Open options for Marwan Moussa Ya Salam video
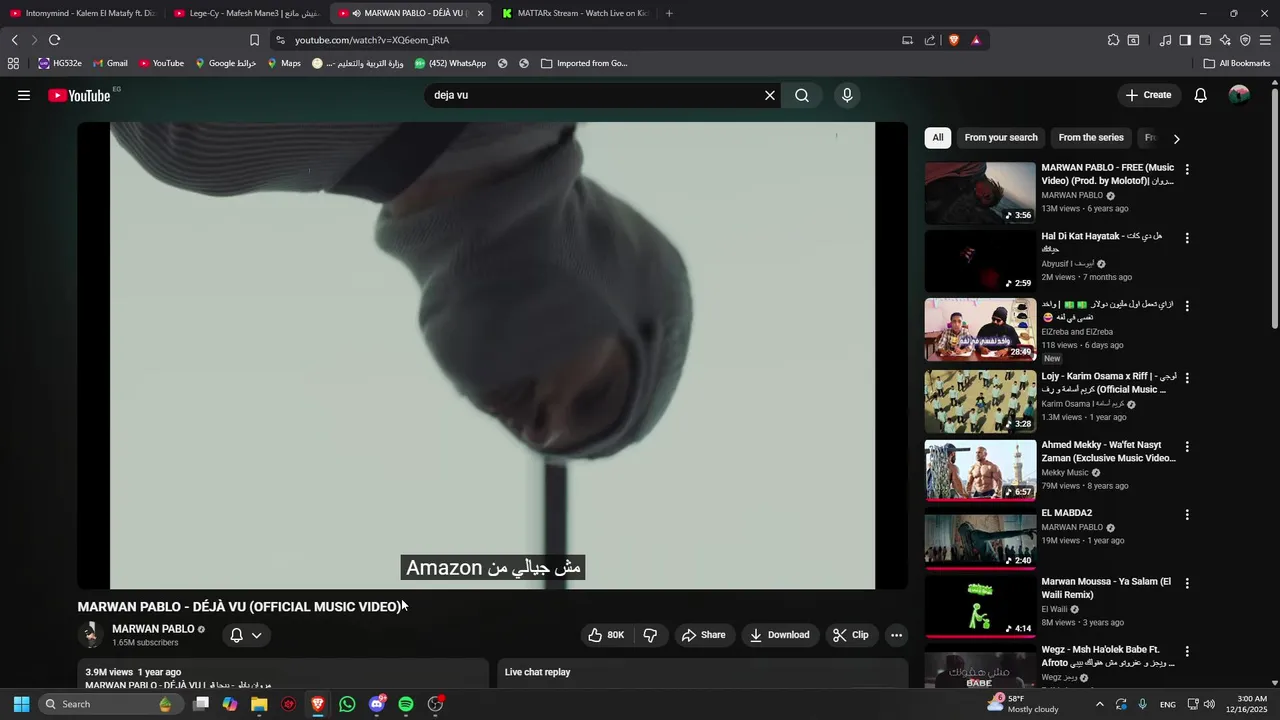Viewport: 1280px width, 720px height. click(x=1187, y=583)
